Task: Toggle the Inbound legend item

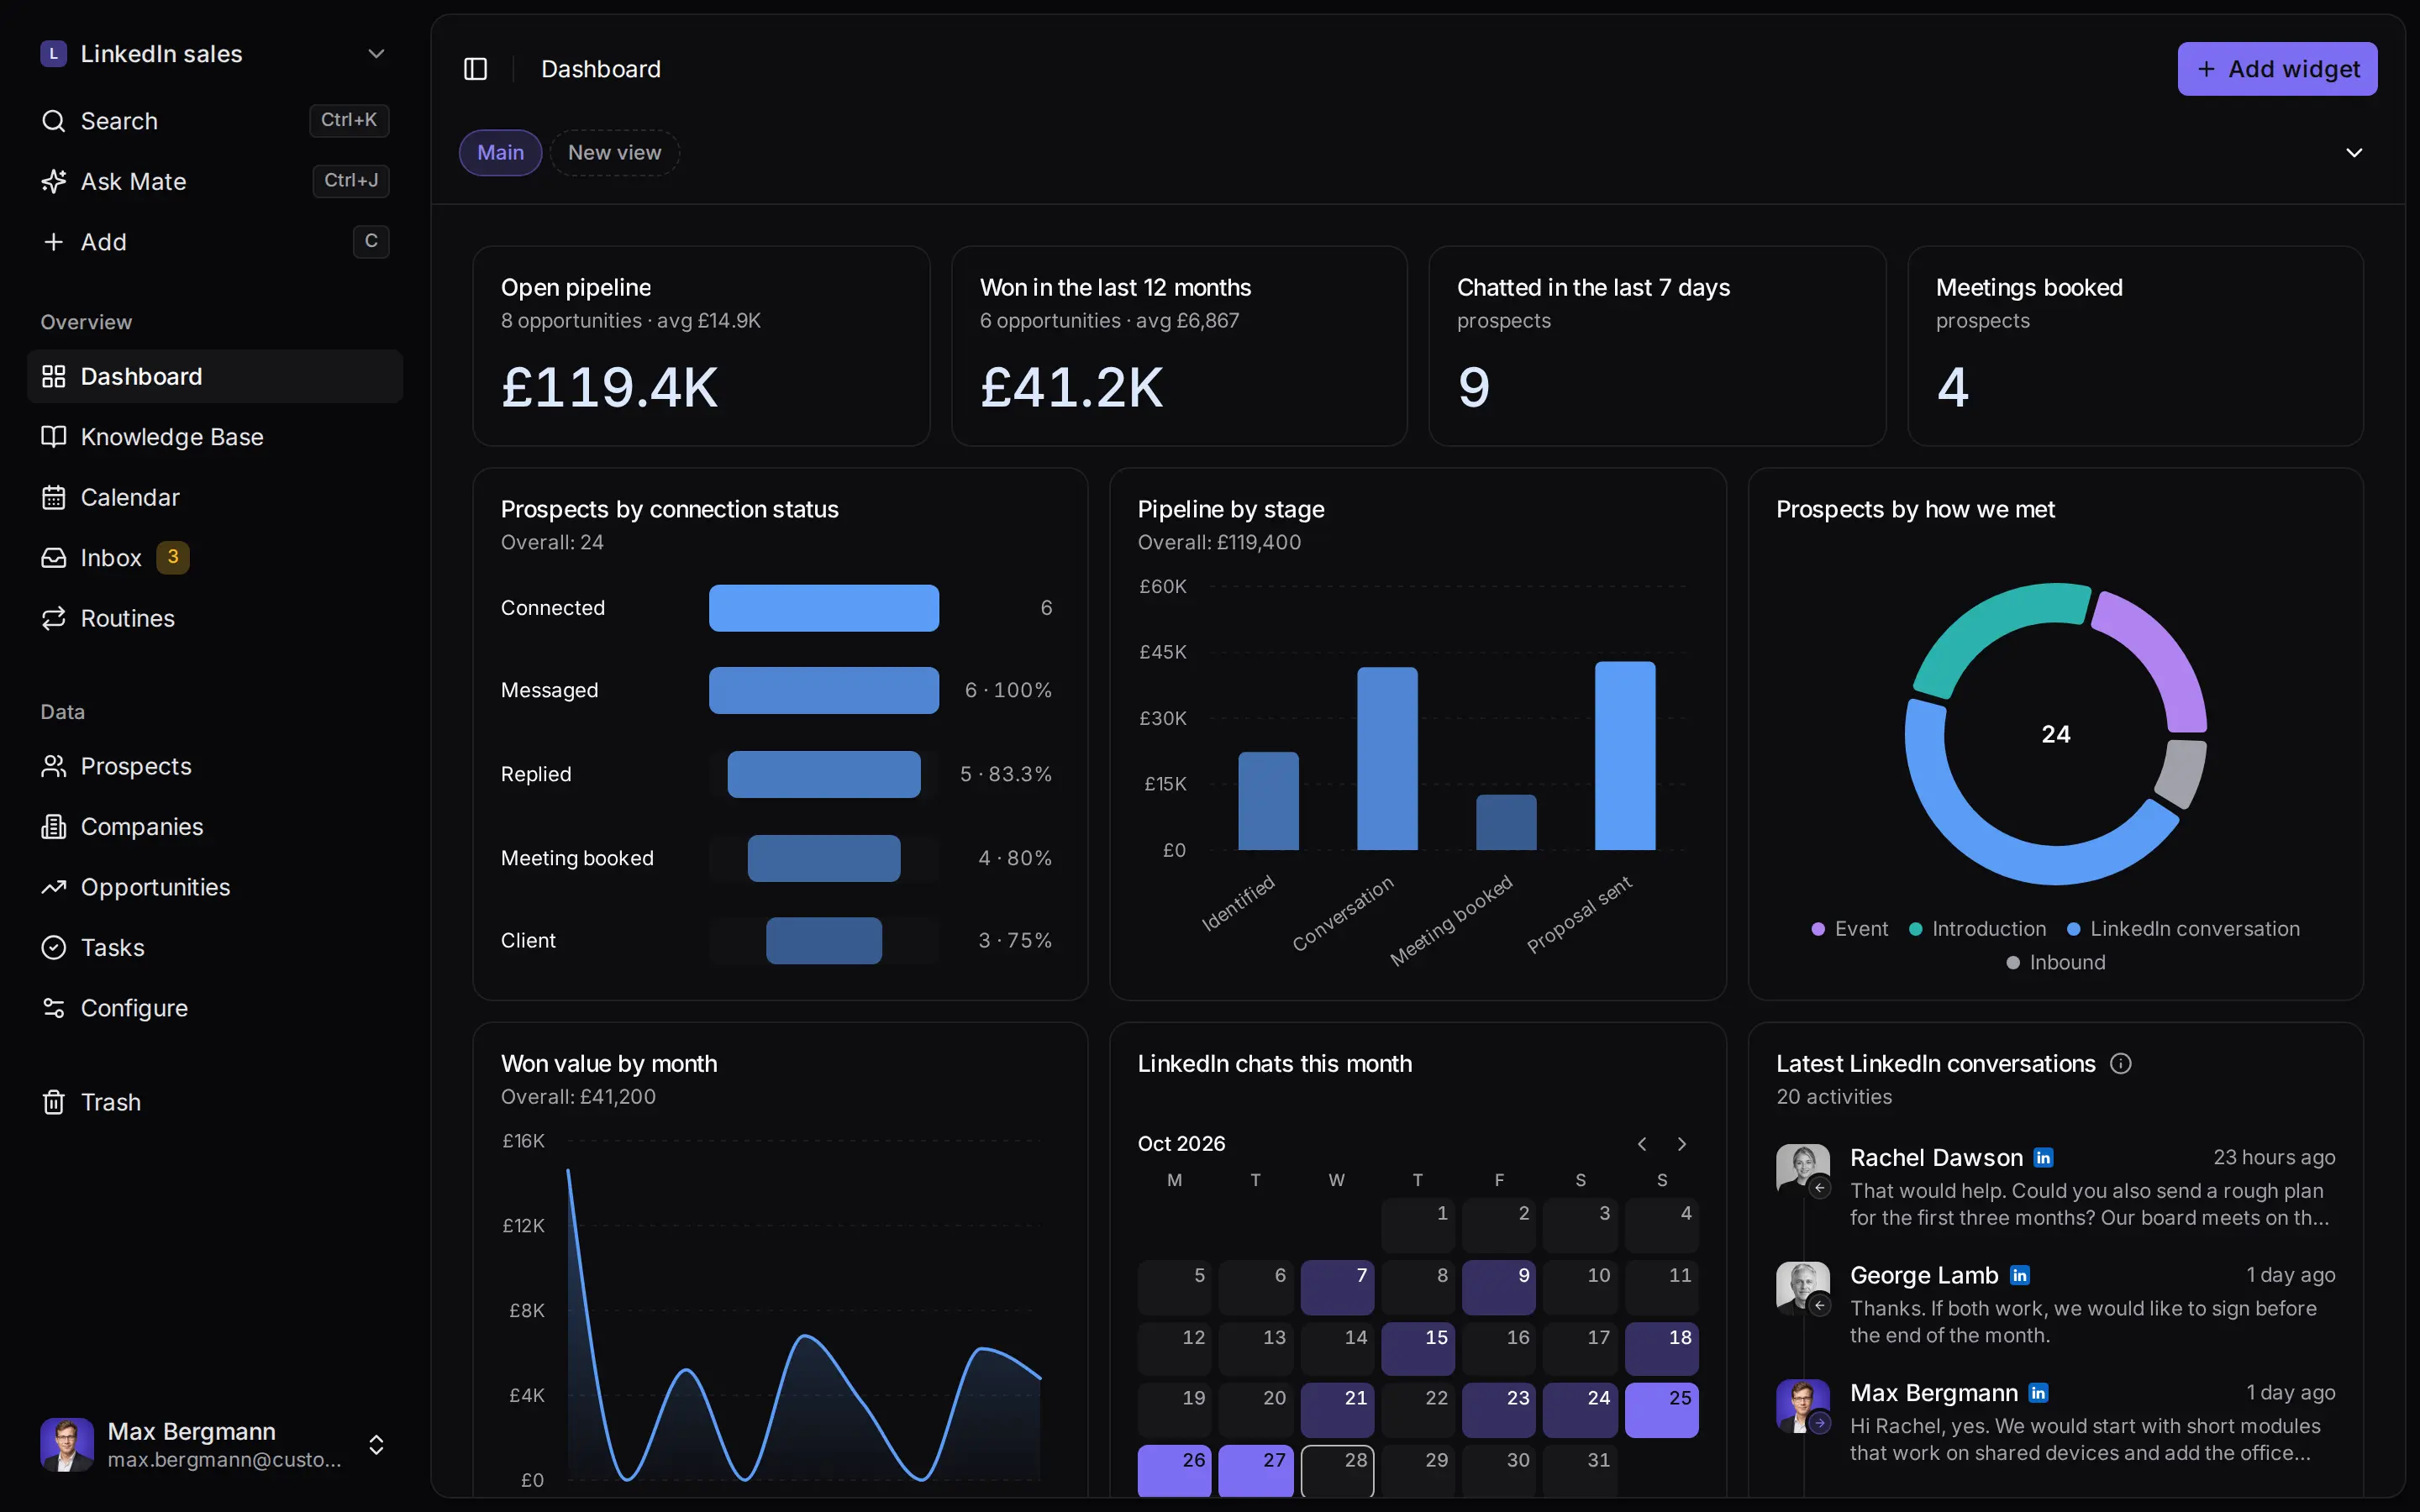Action: coord(2056,962)
